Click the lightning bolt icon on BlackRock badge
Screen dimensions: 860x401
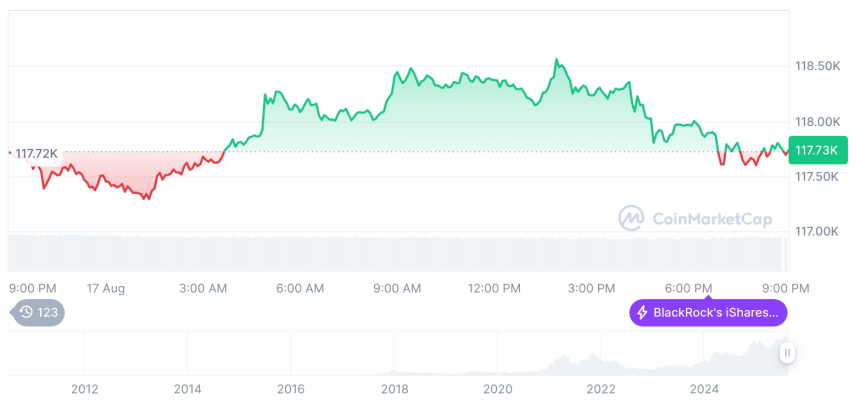pos(642,313)
